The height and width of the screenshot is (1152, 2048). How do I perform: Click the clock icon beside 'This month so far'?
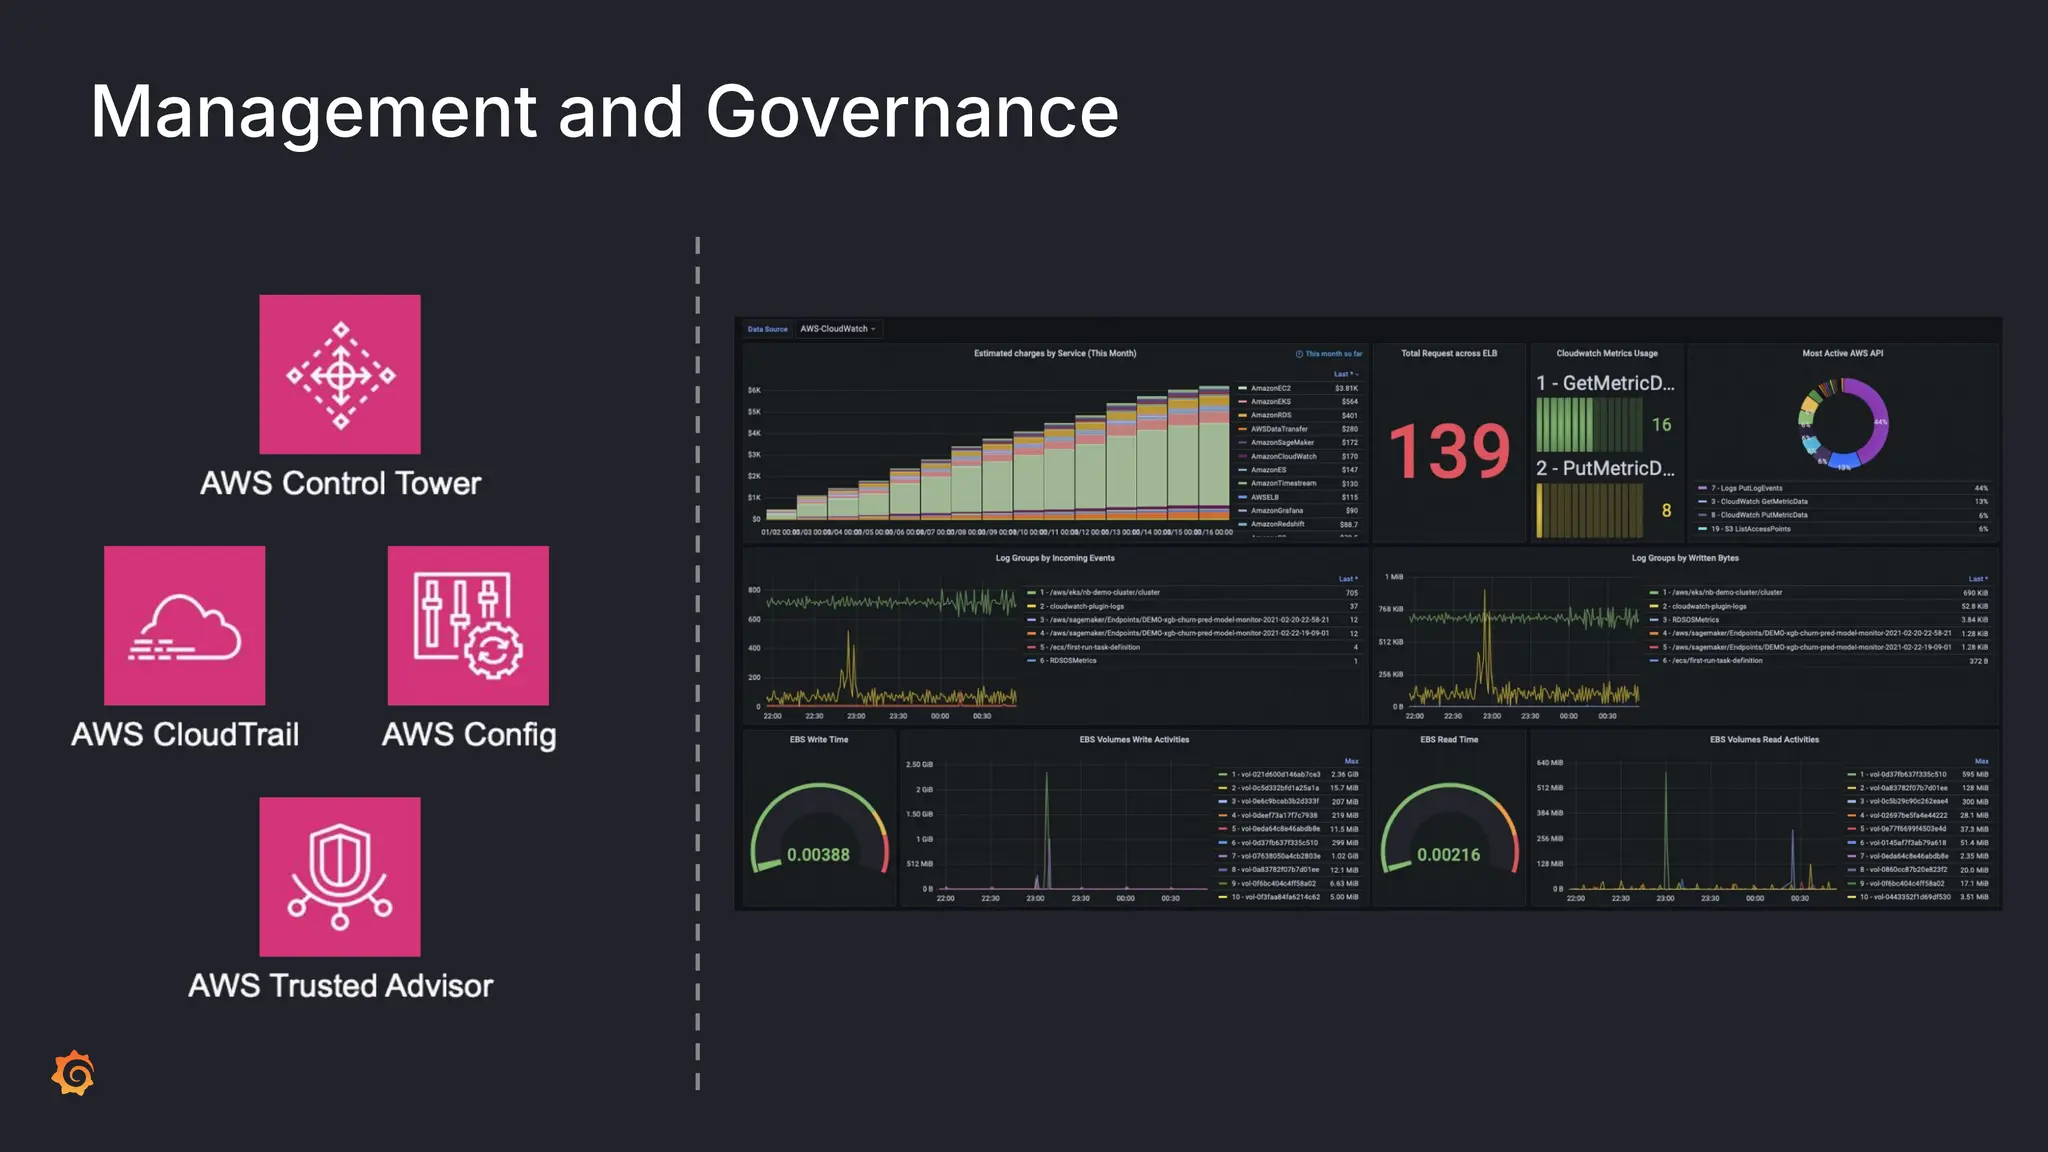(1299, 354)
